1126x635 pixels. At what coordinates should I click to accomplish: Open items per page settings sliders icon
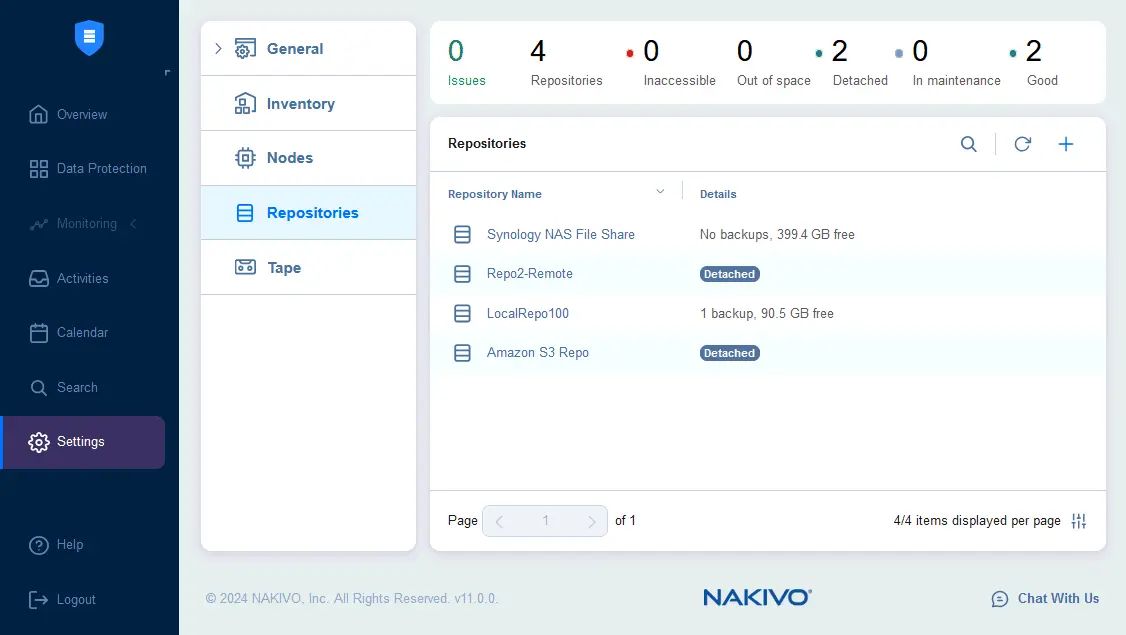pos(1079,521)
